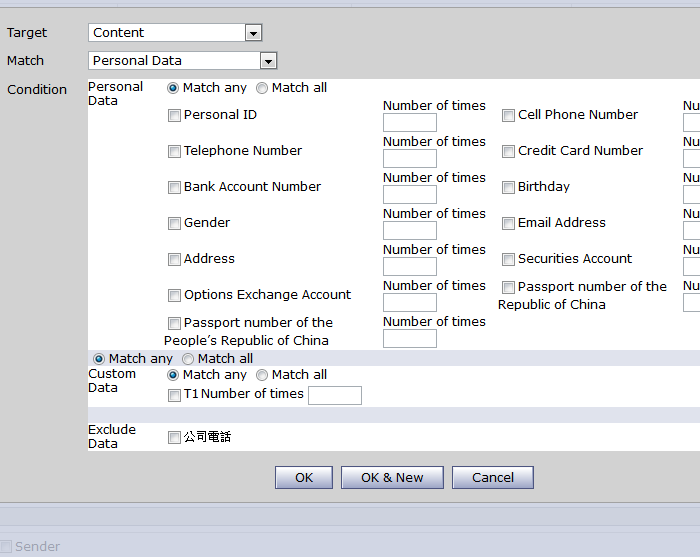Enable the Personal ID checkbox

pyautogui.click(x=175, y=115)
